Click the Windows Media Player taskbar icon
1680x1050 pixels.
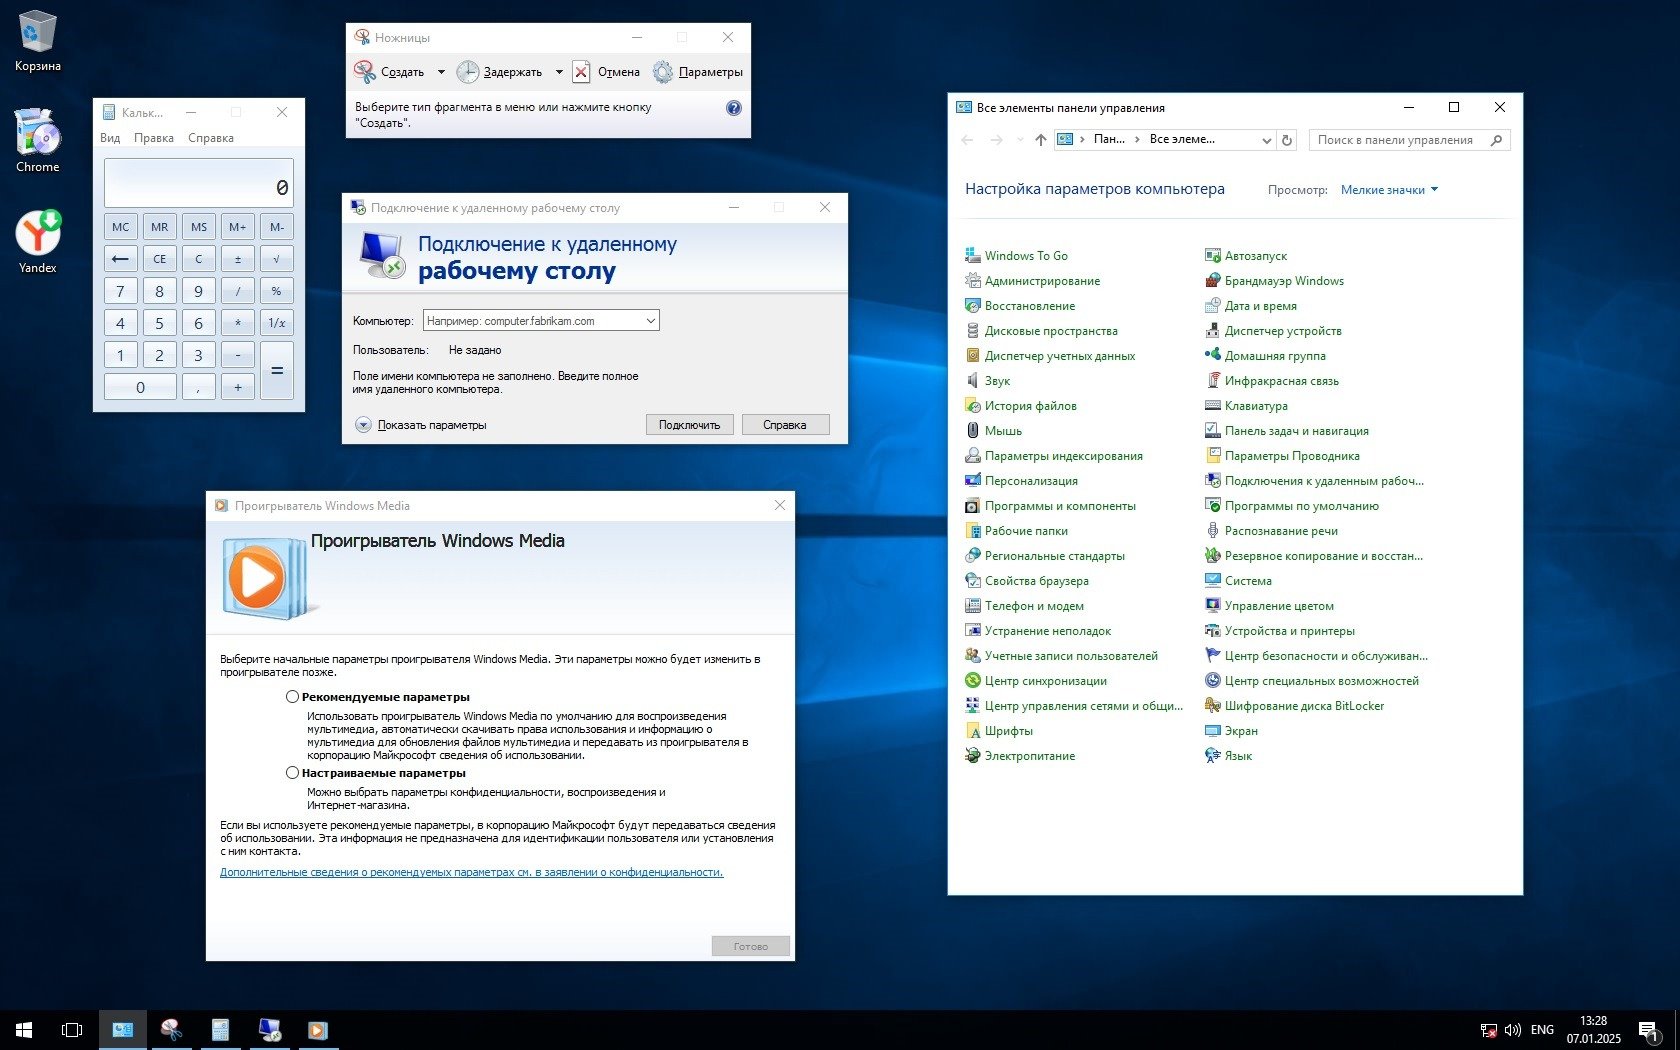pyautogui.click(x=318, y=1029)
